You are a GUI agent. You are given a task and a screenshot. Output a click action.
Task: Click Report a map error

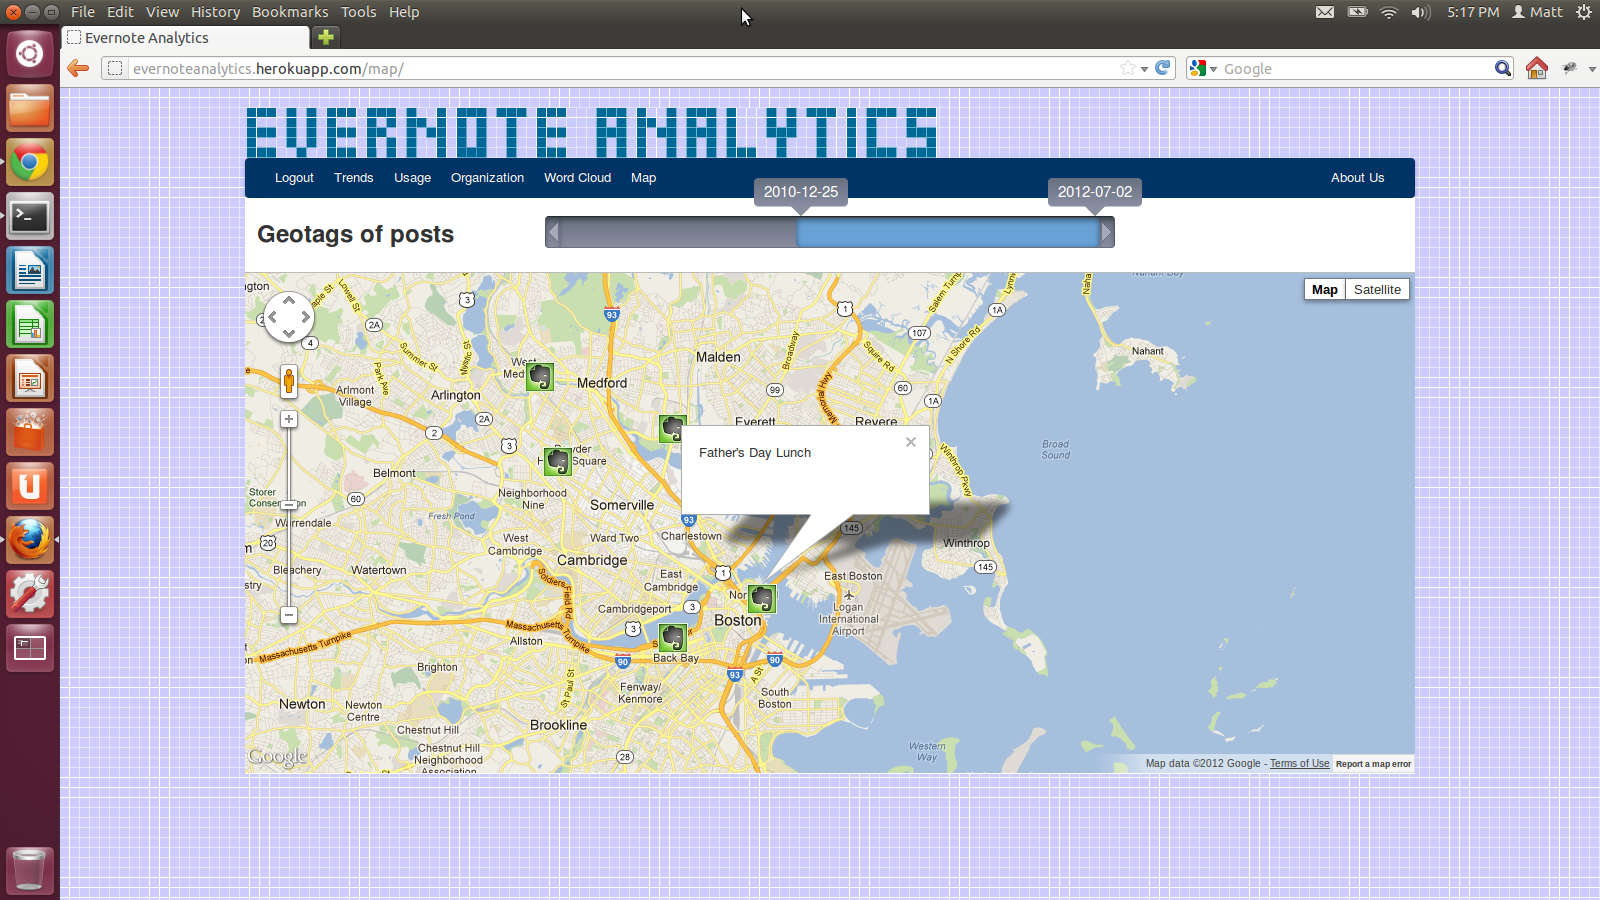[x=1373, y=764]
